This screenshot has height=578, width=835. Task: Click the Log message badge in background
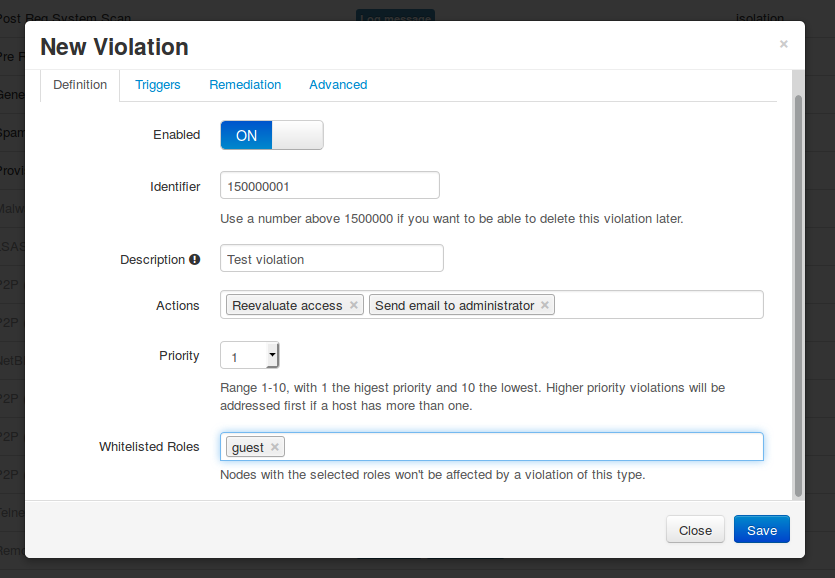(395, 16)
